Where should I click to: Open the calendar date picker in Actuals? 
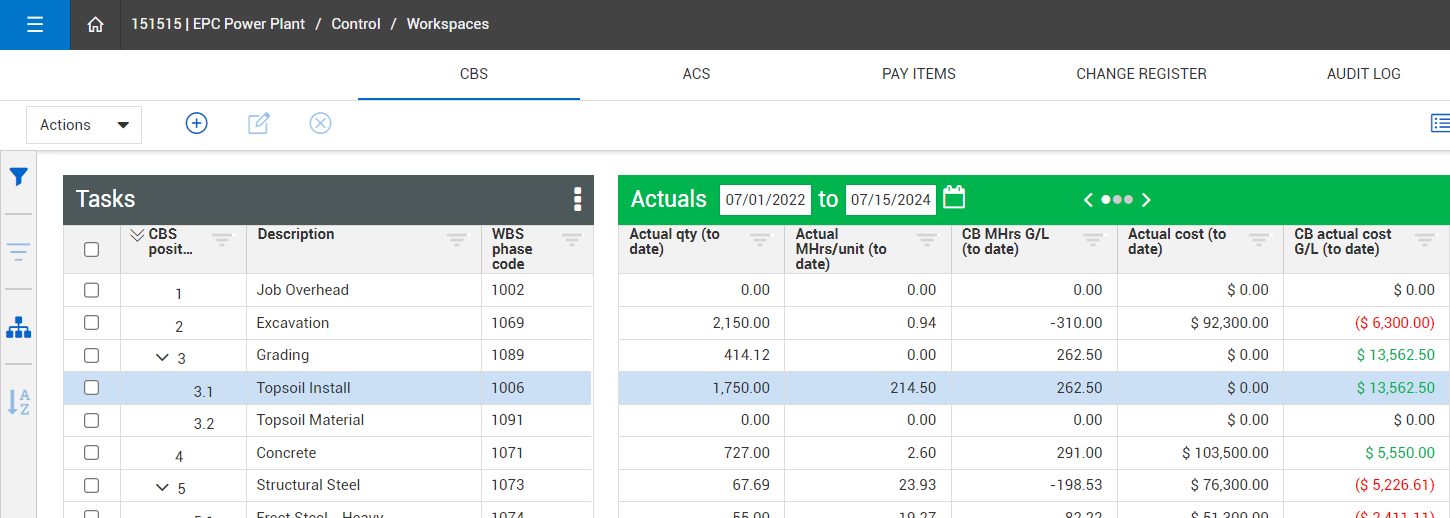pos(954,198)
